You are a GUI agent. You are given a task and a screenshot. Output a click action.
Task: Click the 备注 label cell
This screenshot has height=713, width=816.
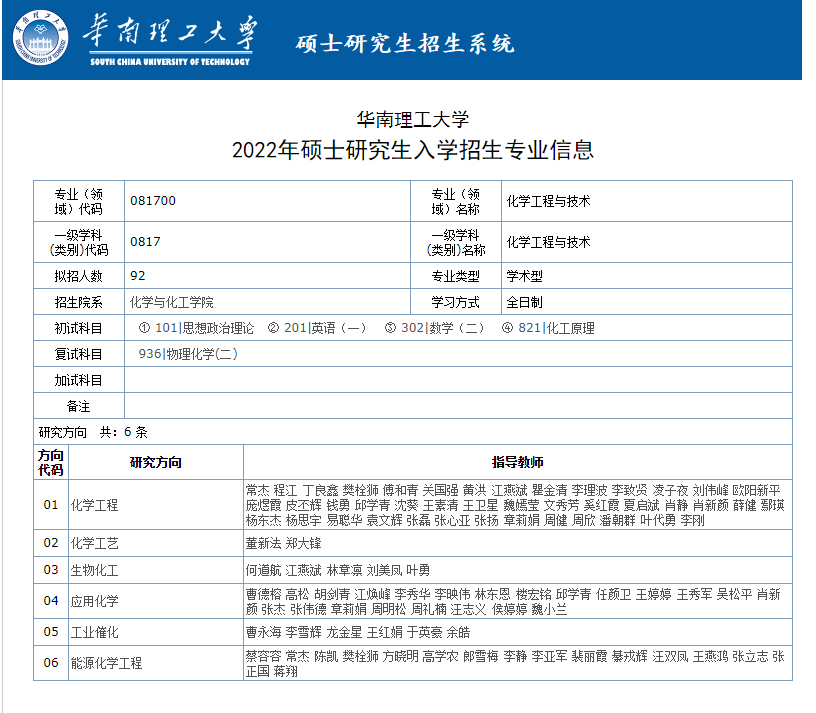pyautogui.click(x=79, y=406)
